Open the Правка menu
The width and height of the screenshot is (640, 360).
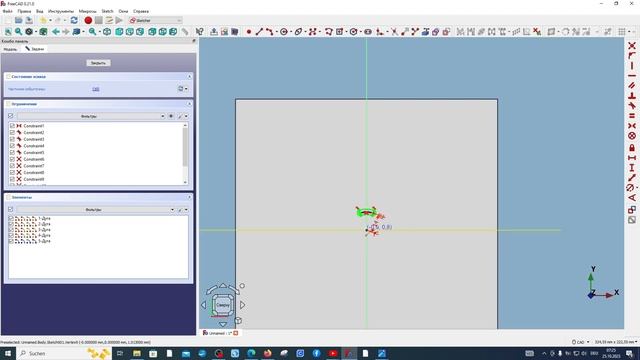point(24,11)
